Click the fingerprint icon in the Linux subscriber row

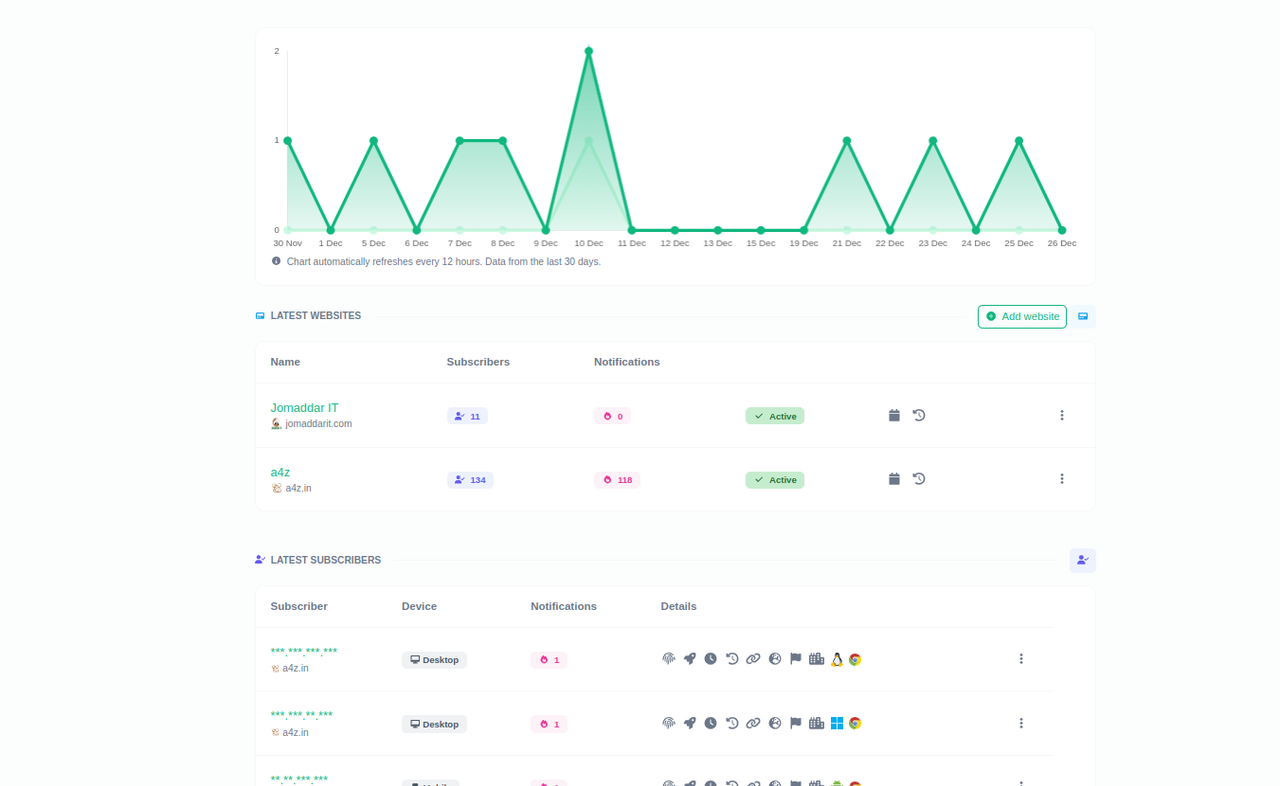pyautogui.click(x=669, y=659)
